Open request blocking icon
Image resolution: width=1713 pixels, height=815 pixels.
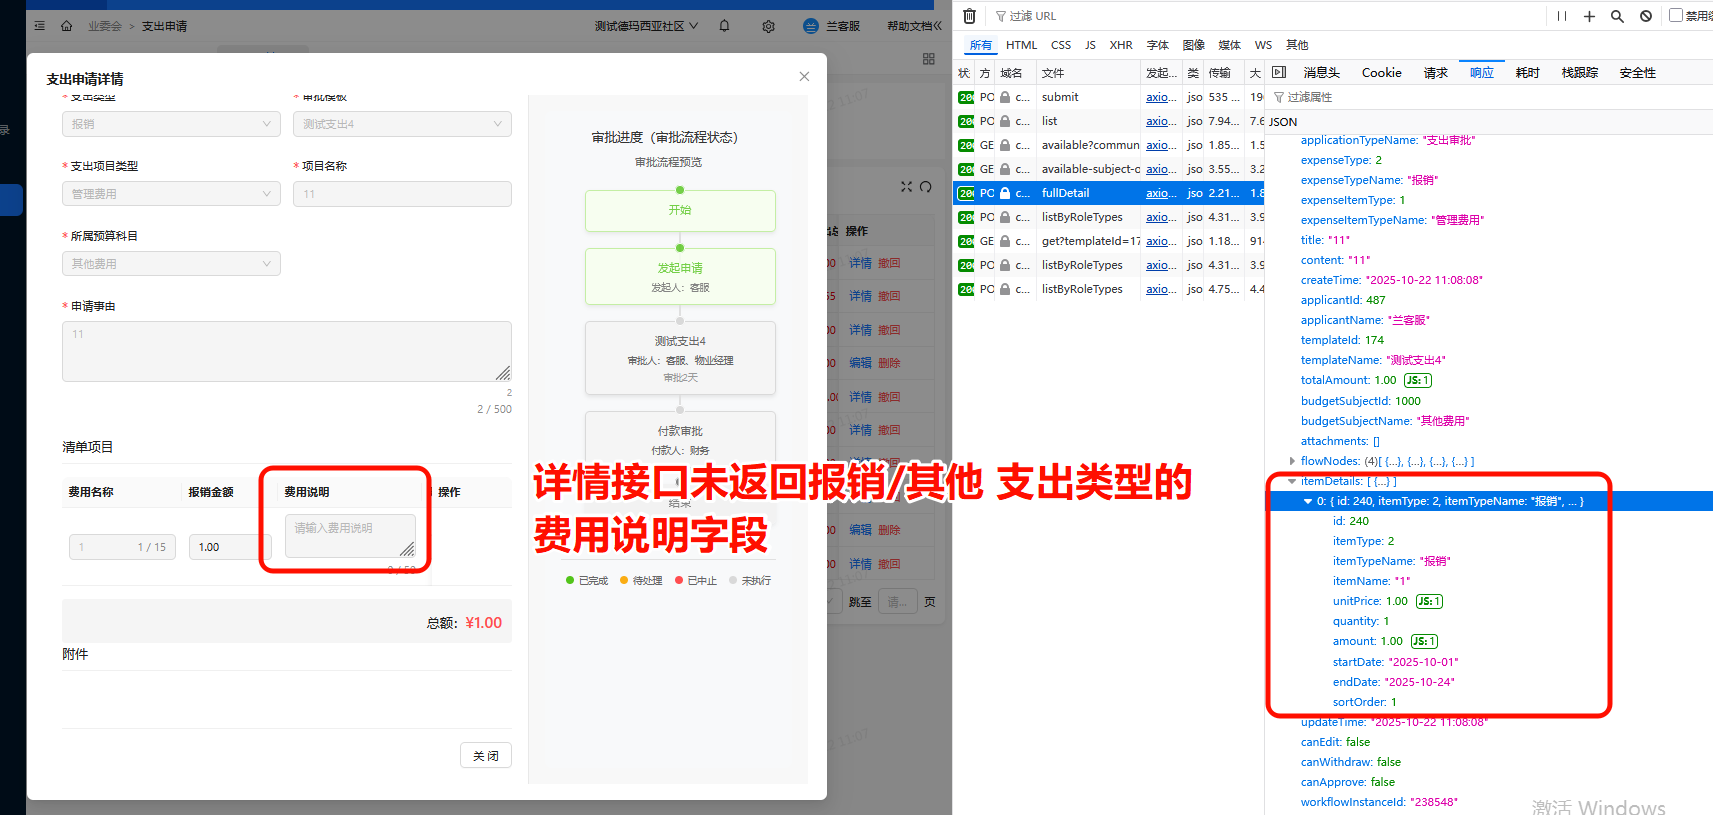tap(1646, 16)
